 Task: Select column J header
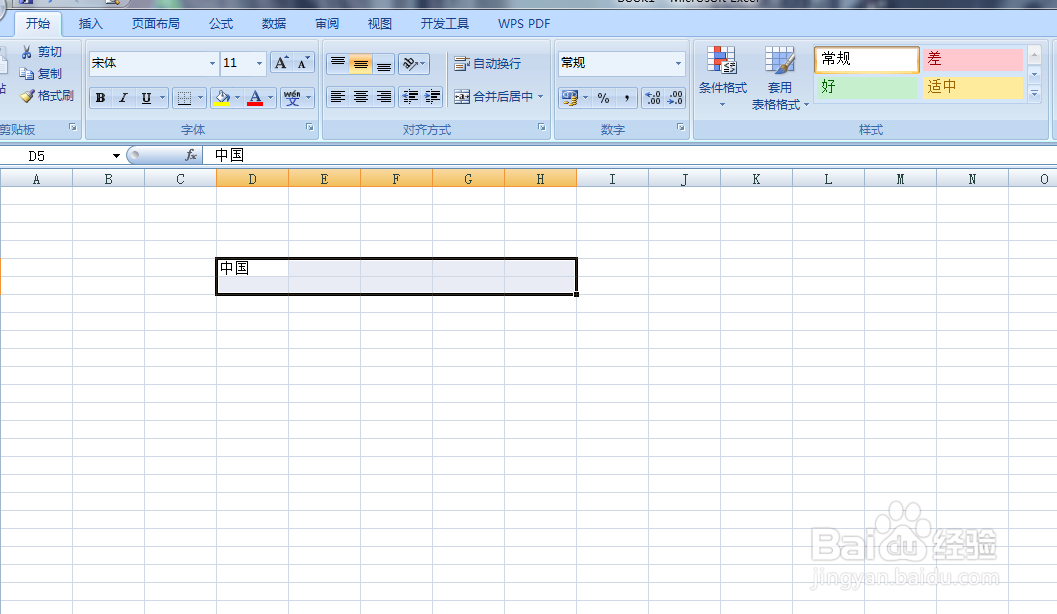[684, 179]
